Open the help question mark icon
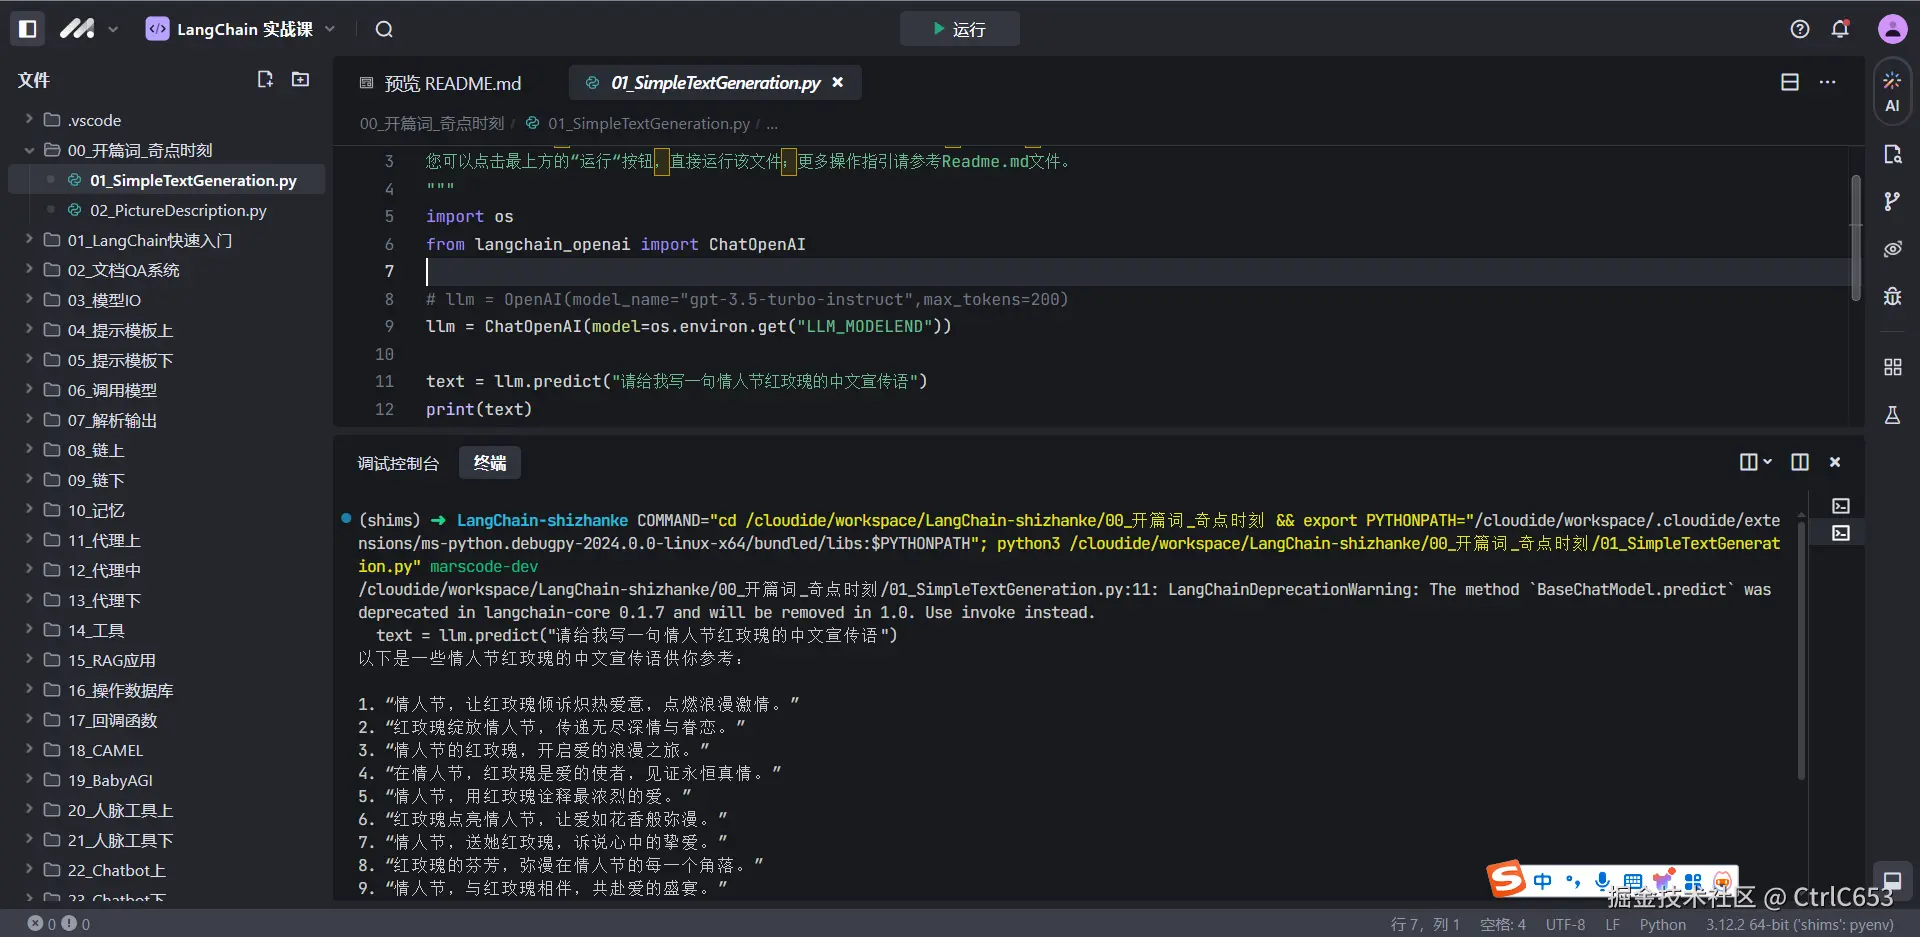1920x937 pixels. coord(1799,29)
